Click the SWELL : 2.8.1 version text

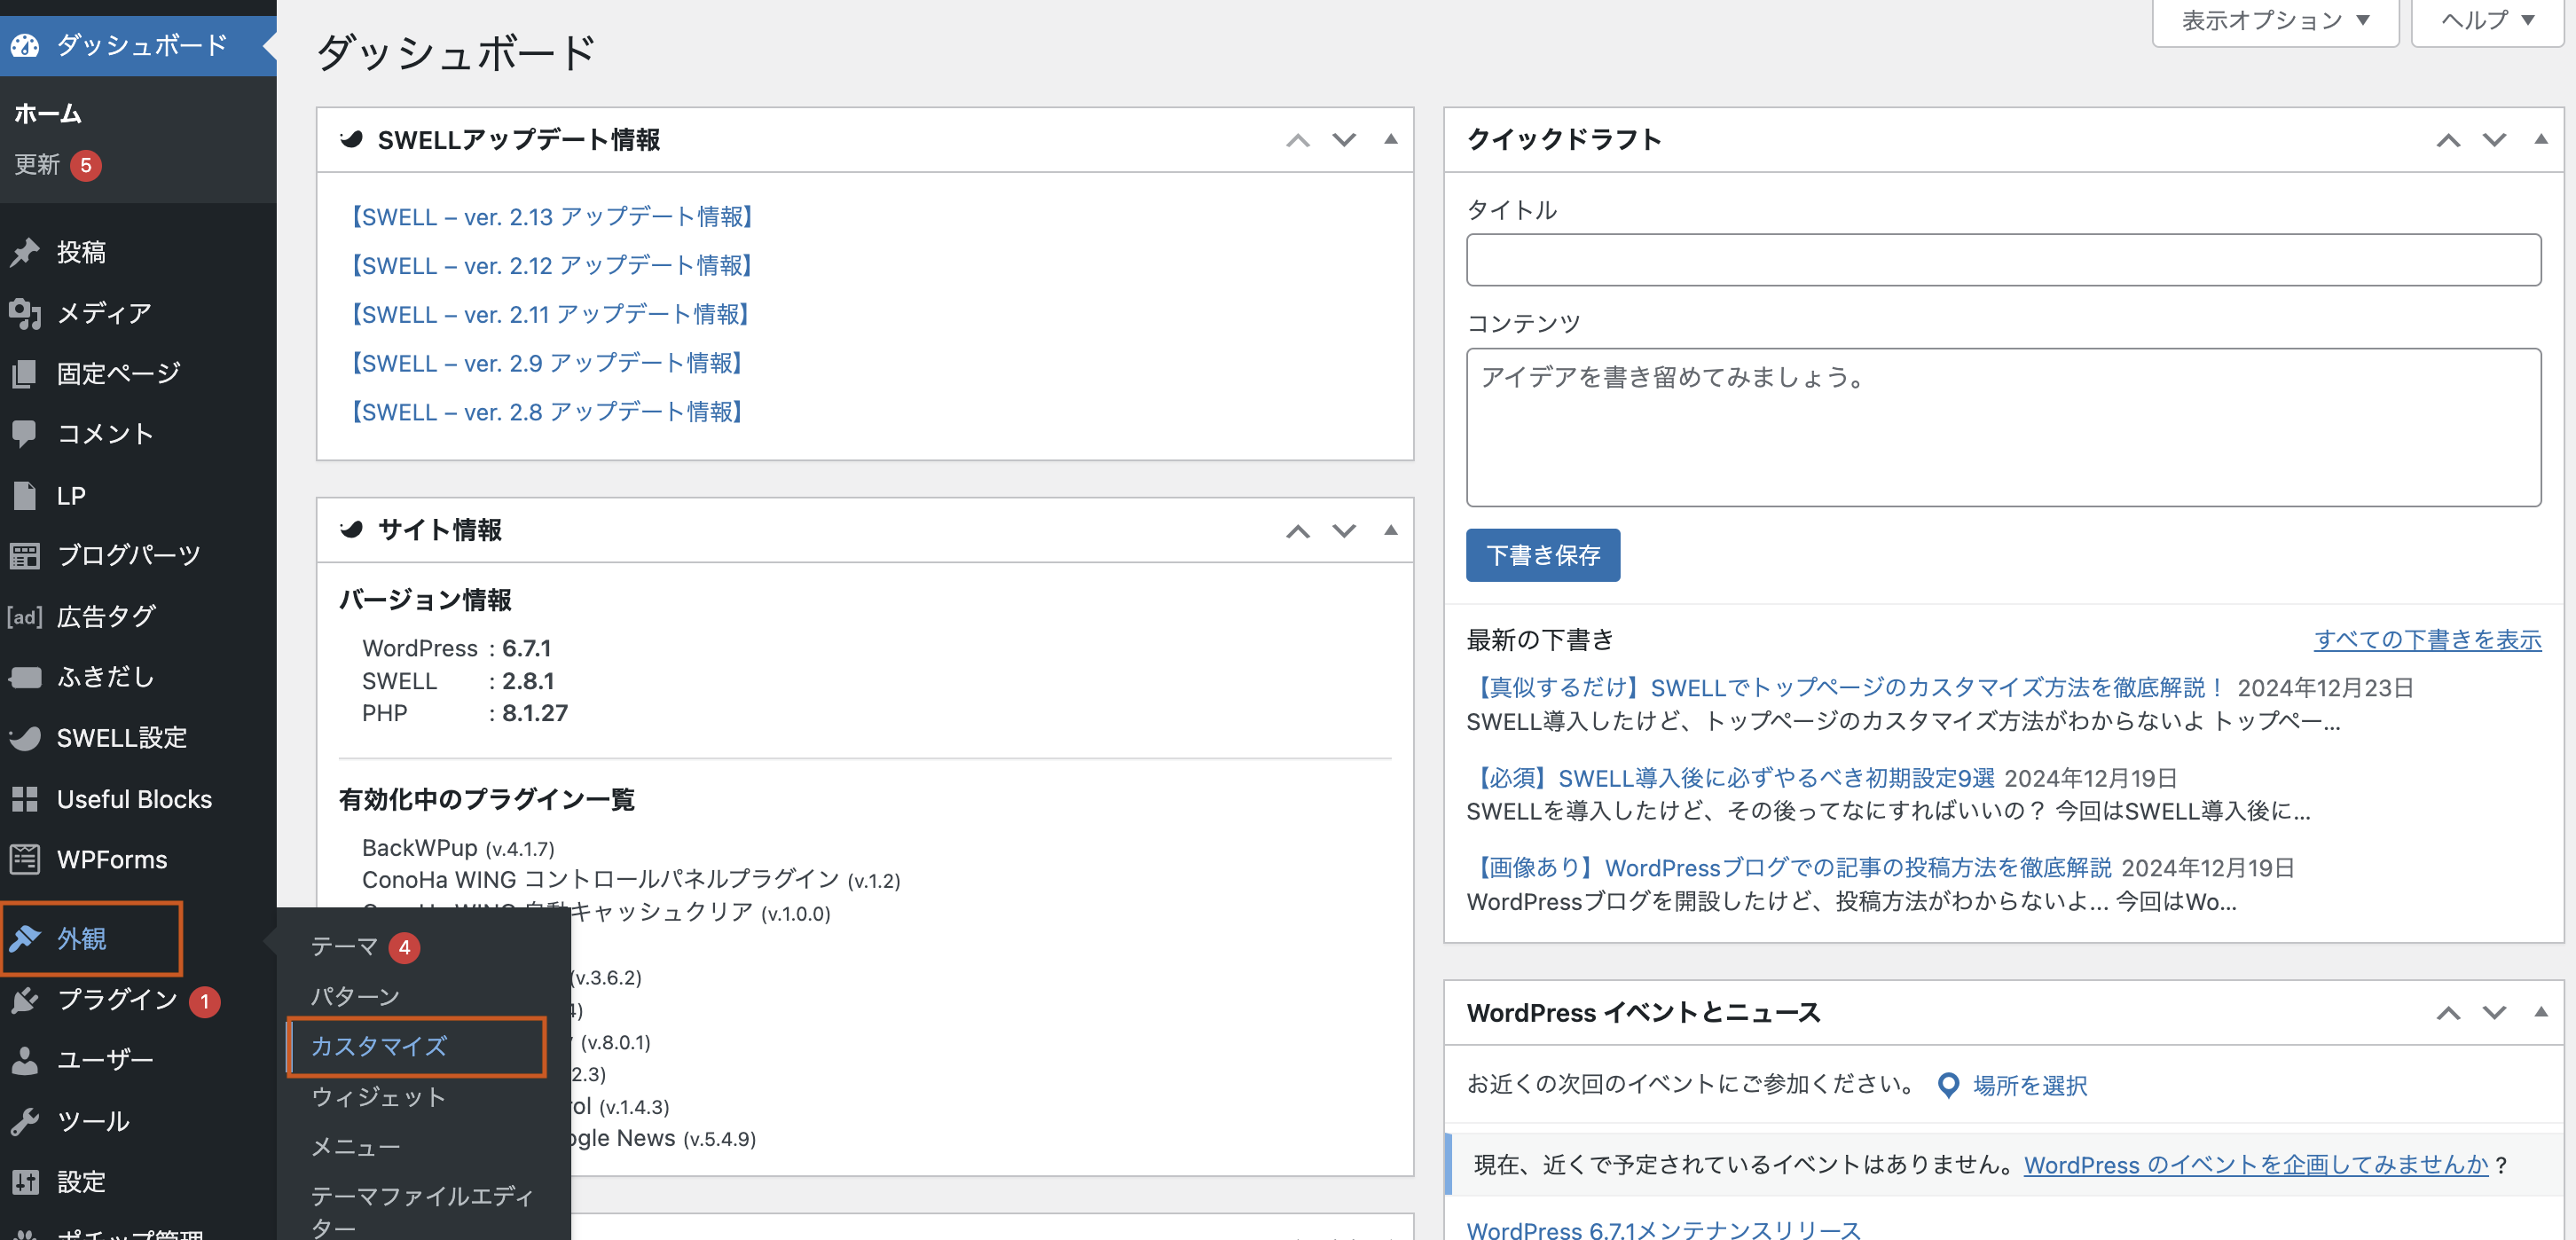click(x=458, y=681)
